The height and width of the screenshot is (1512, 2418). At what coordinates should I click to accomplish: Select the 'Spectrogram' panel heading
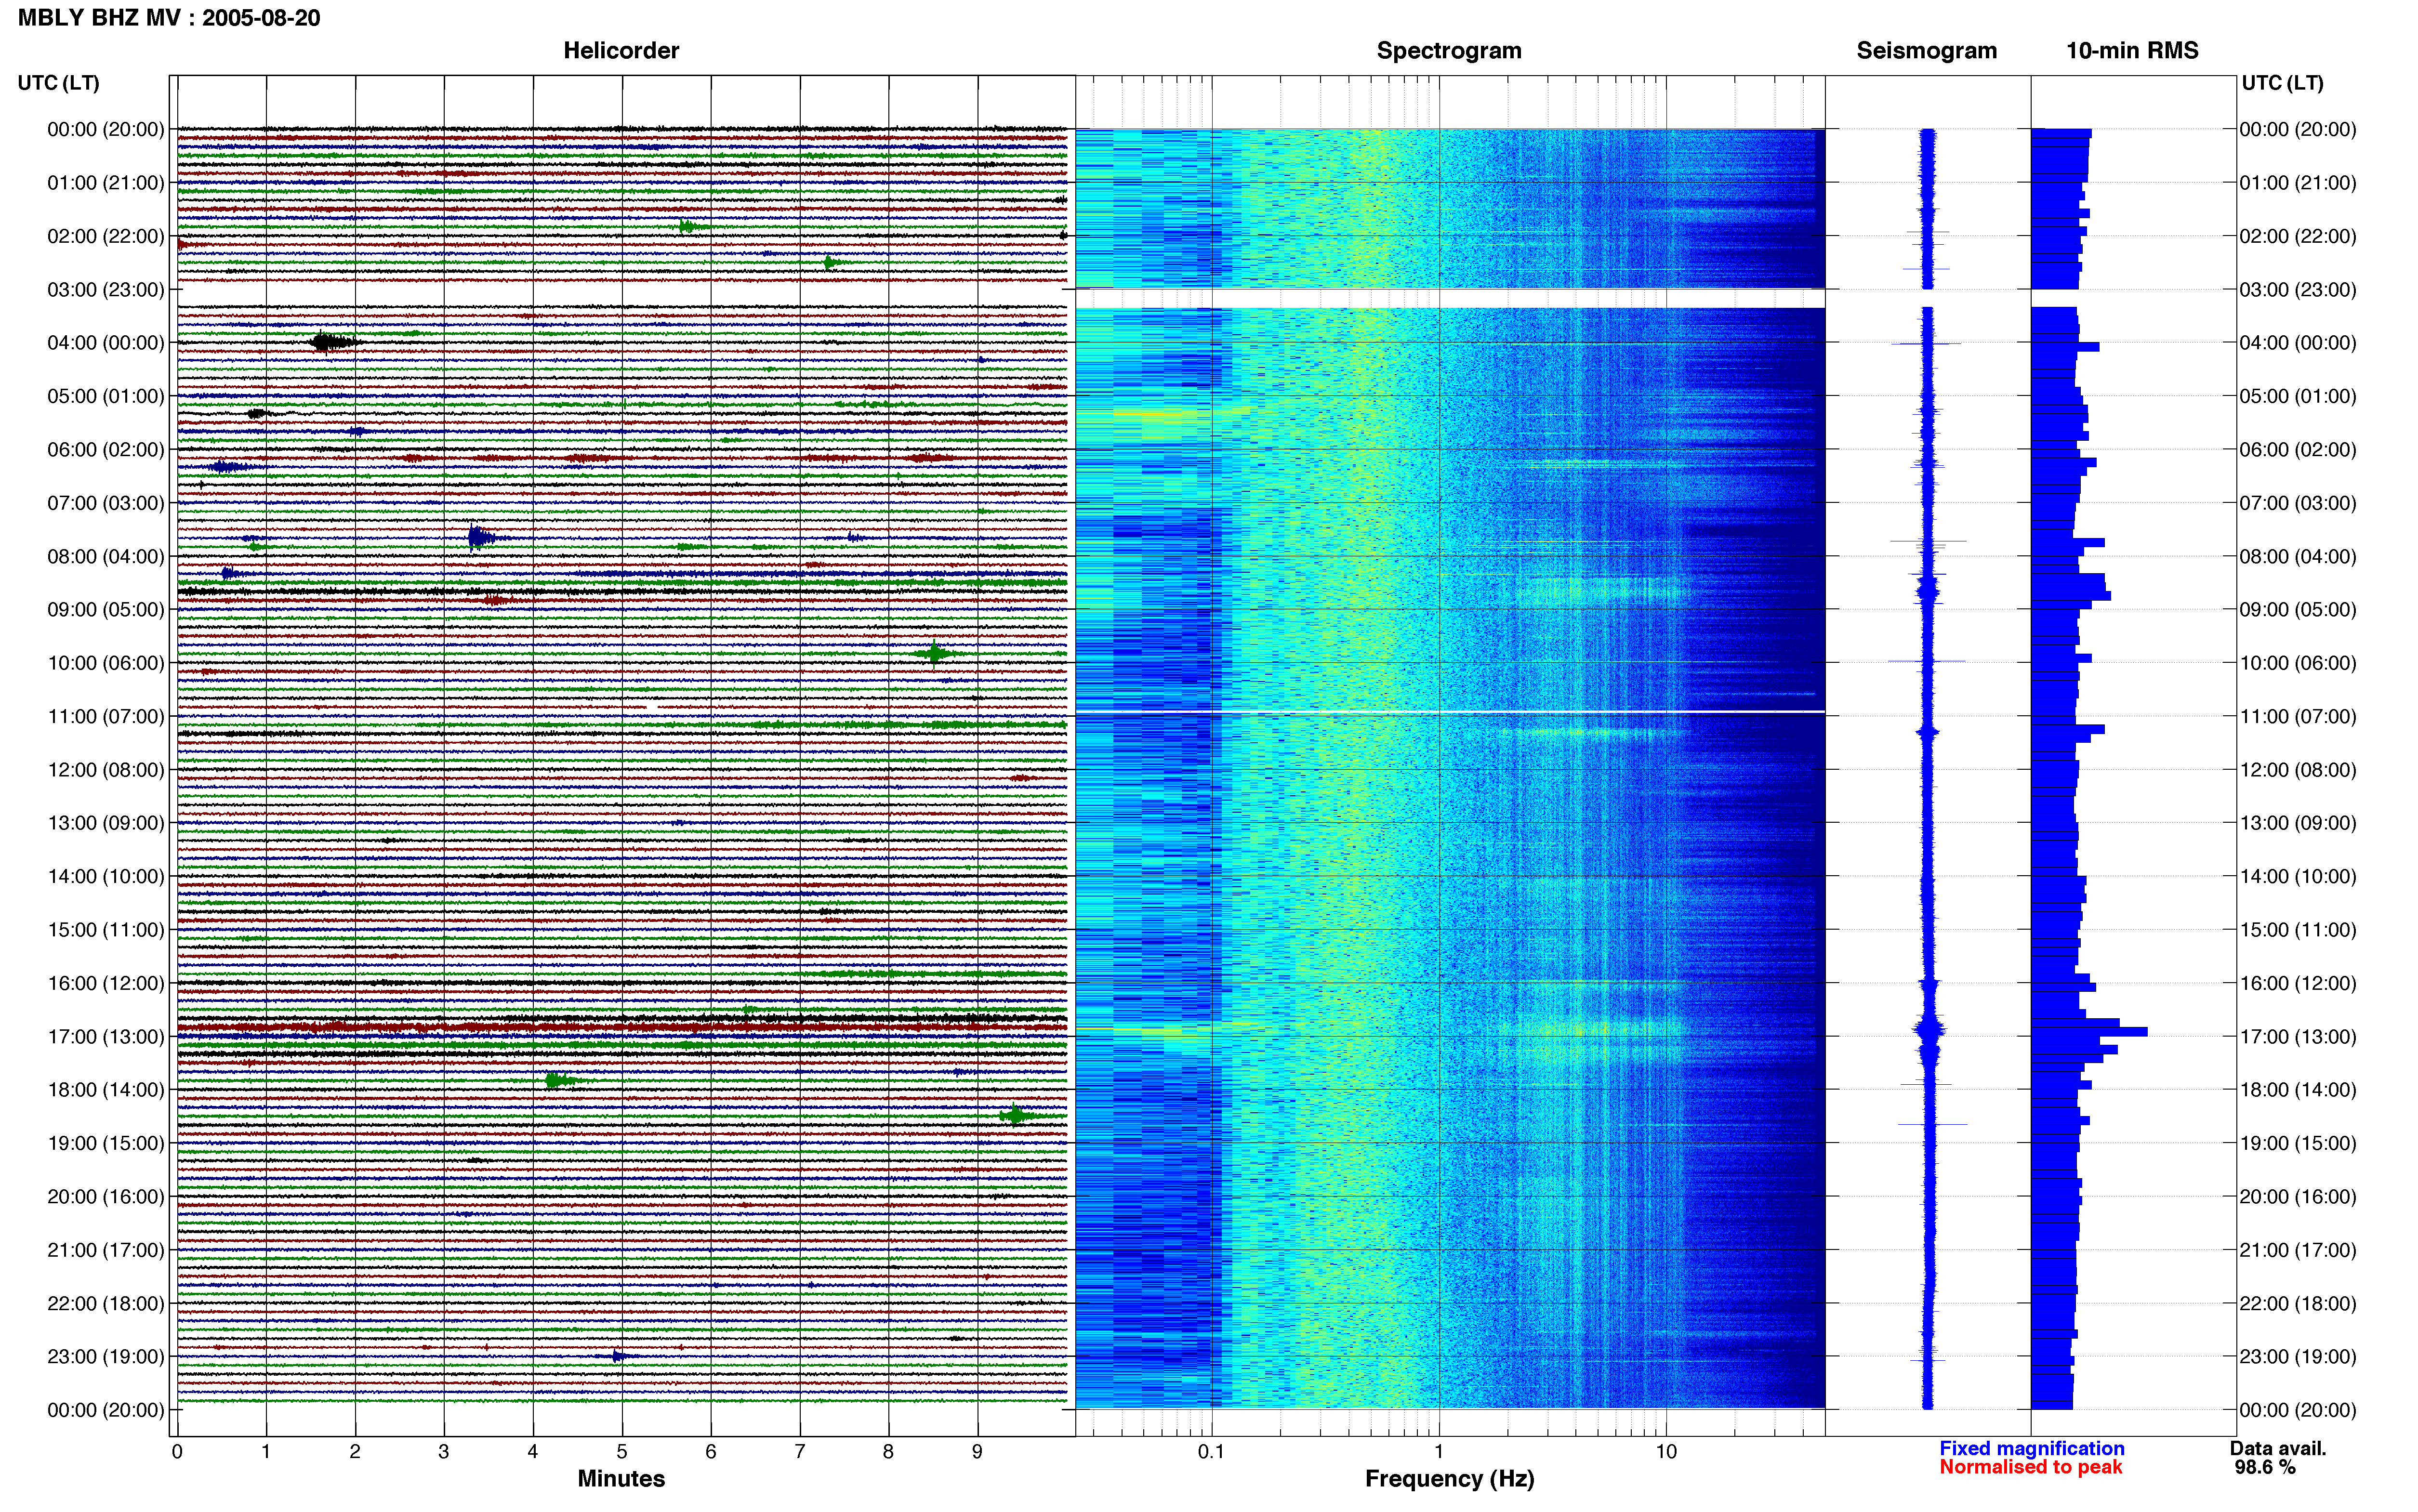(1449, 50)
